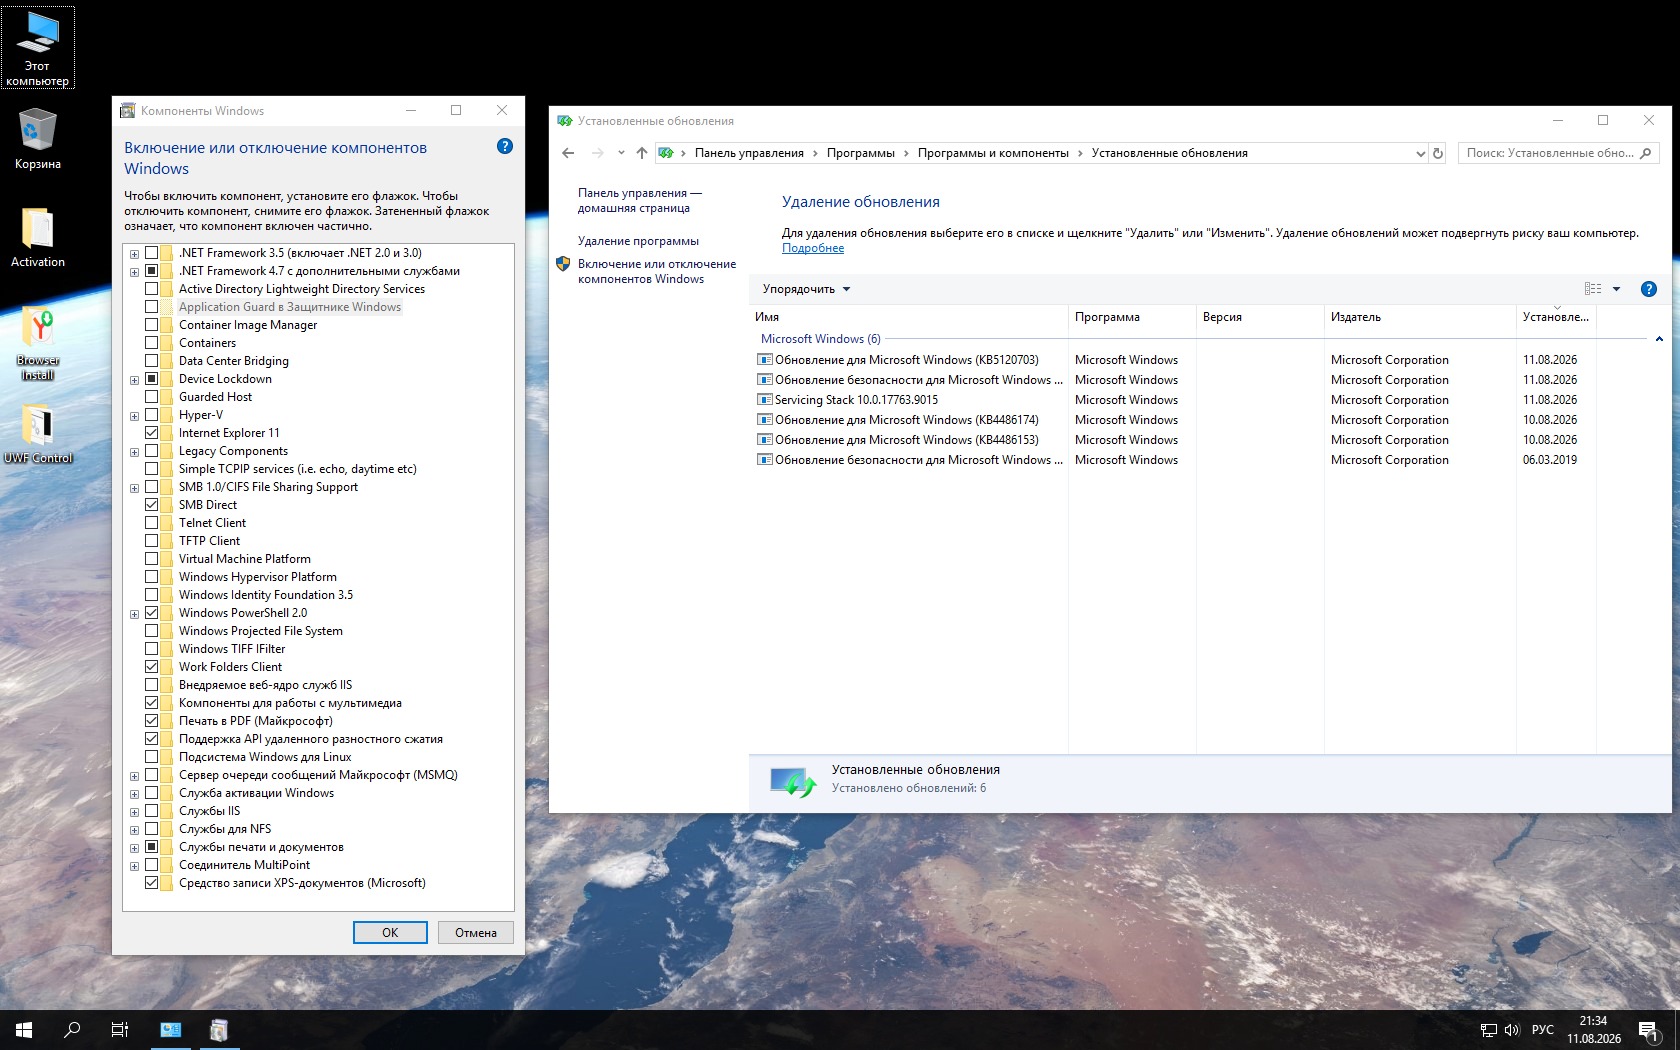Open 'Включение или отключение компонентов Windows' sidebar link

click(x=657, y=271)
